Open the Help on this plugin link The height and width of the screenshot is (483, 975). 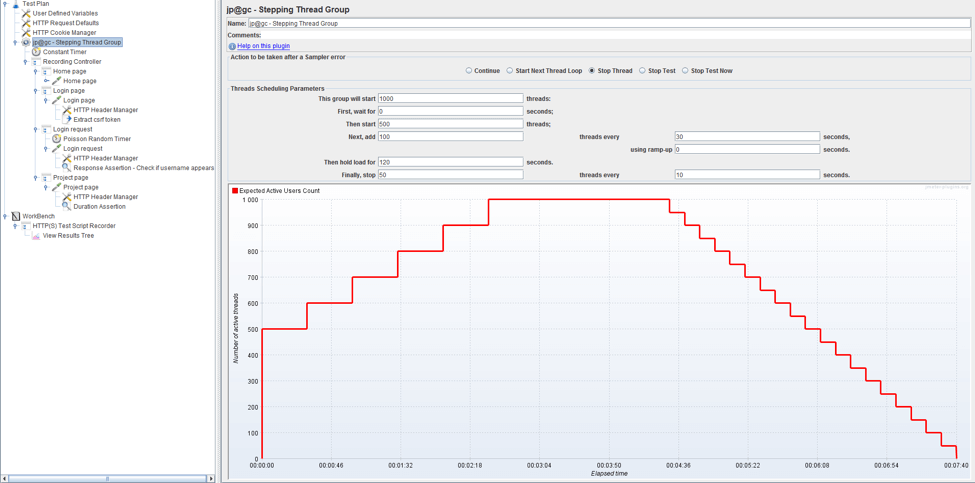(x=263, y=46)
